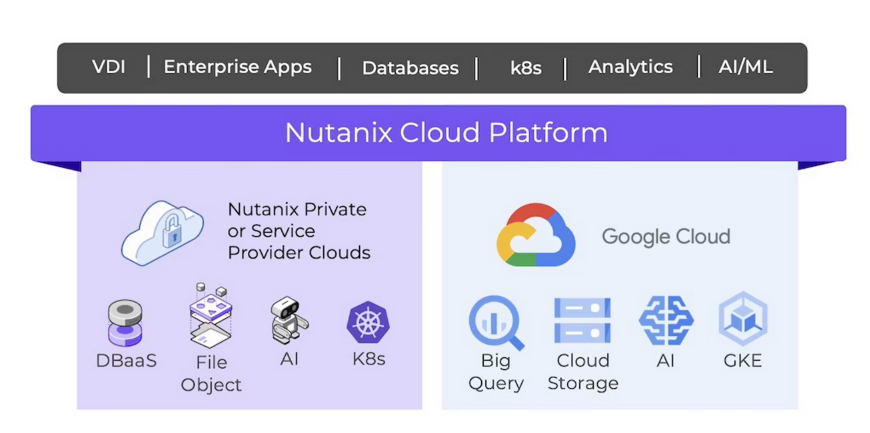870x433 pixels.
Task: Select Analytics in the top bar
Action: coord(630,67)
